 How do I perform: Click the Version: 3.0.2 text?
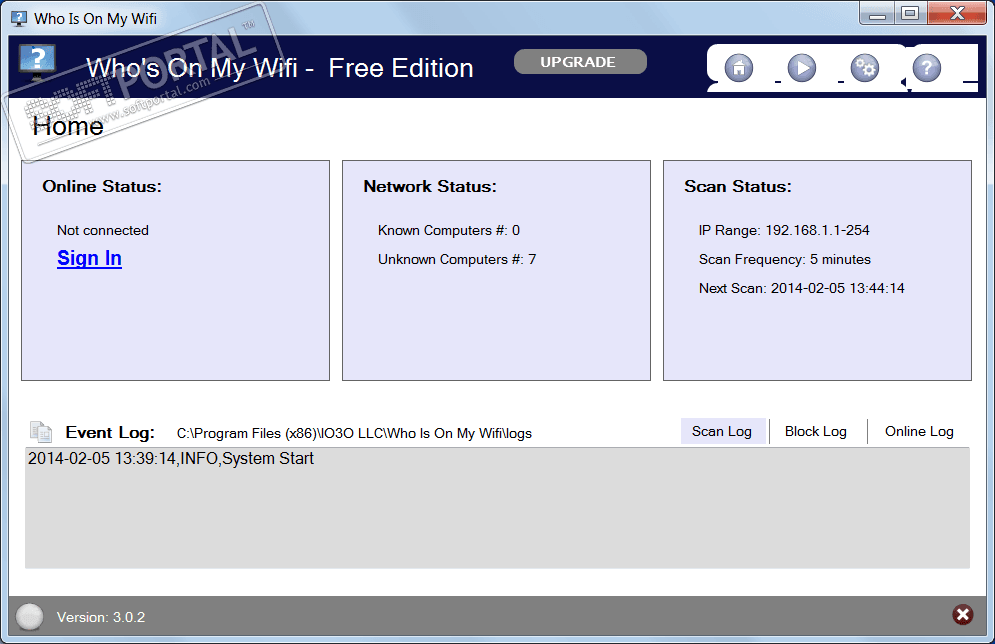click(x=101, y=617)
